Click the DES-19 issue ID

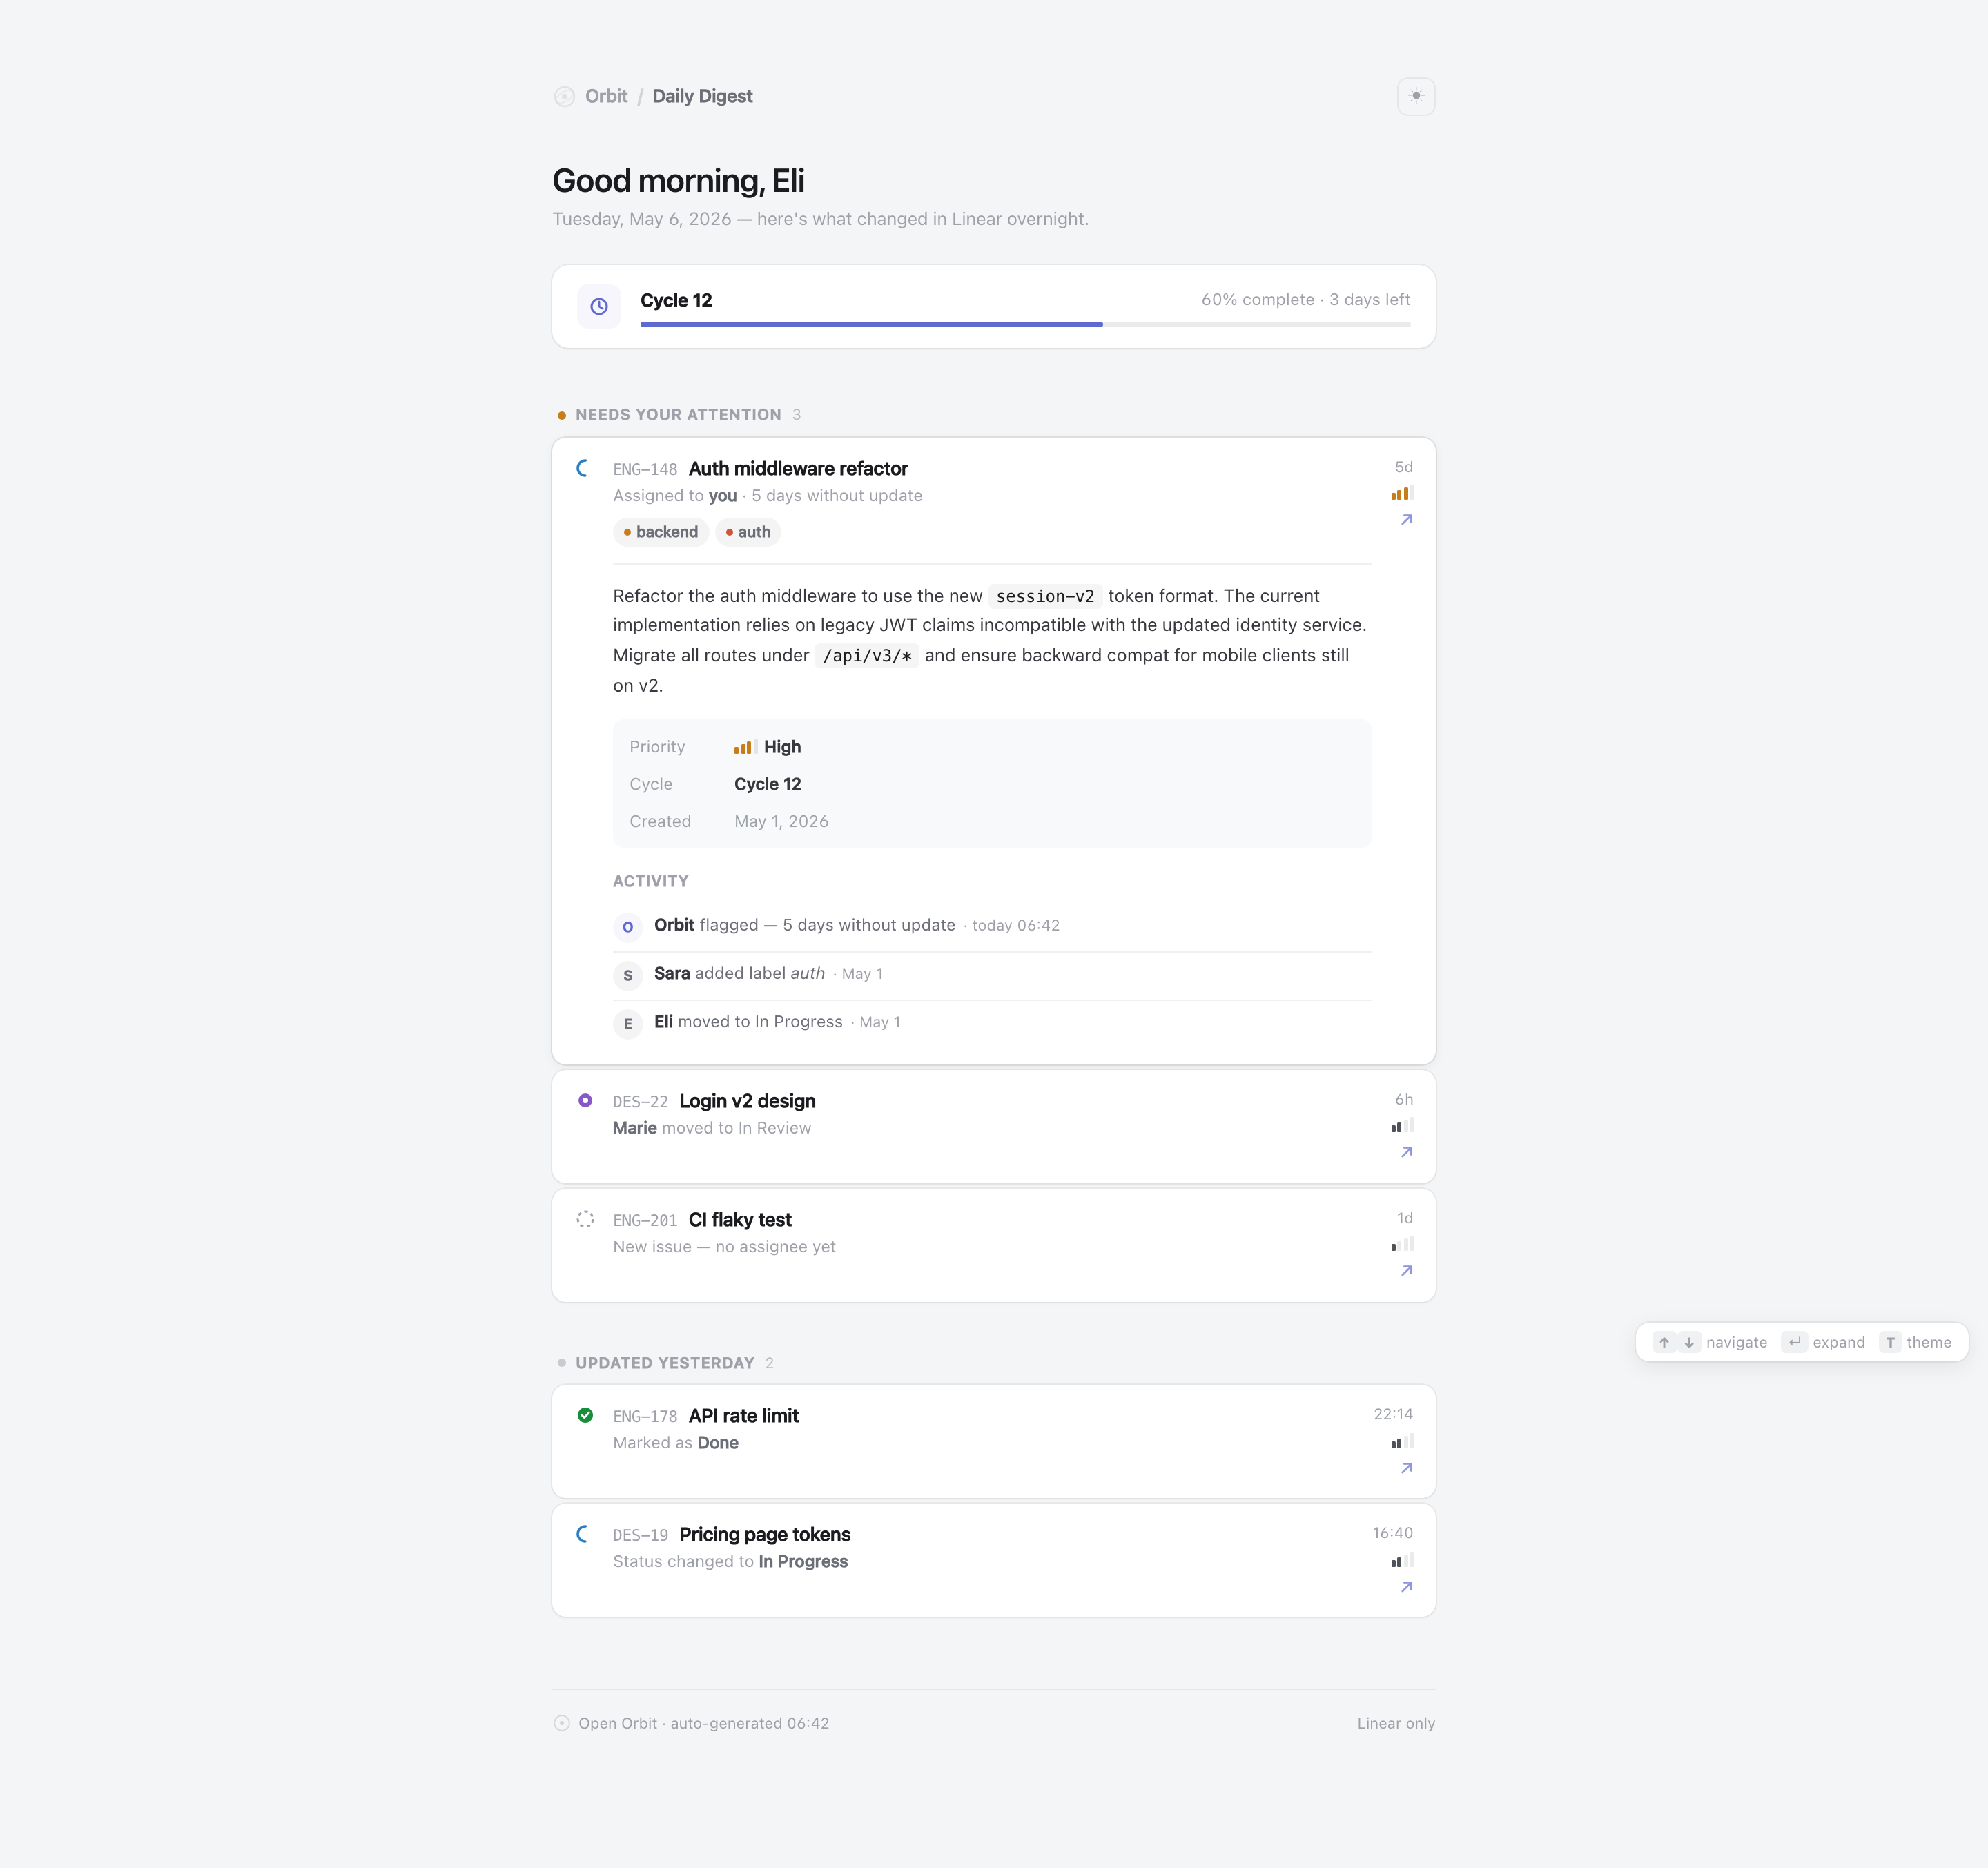(x=640, y=1536)
